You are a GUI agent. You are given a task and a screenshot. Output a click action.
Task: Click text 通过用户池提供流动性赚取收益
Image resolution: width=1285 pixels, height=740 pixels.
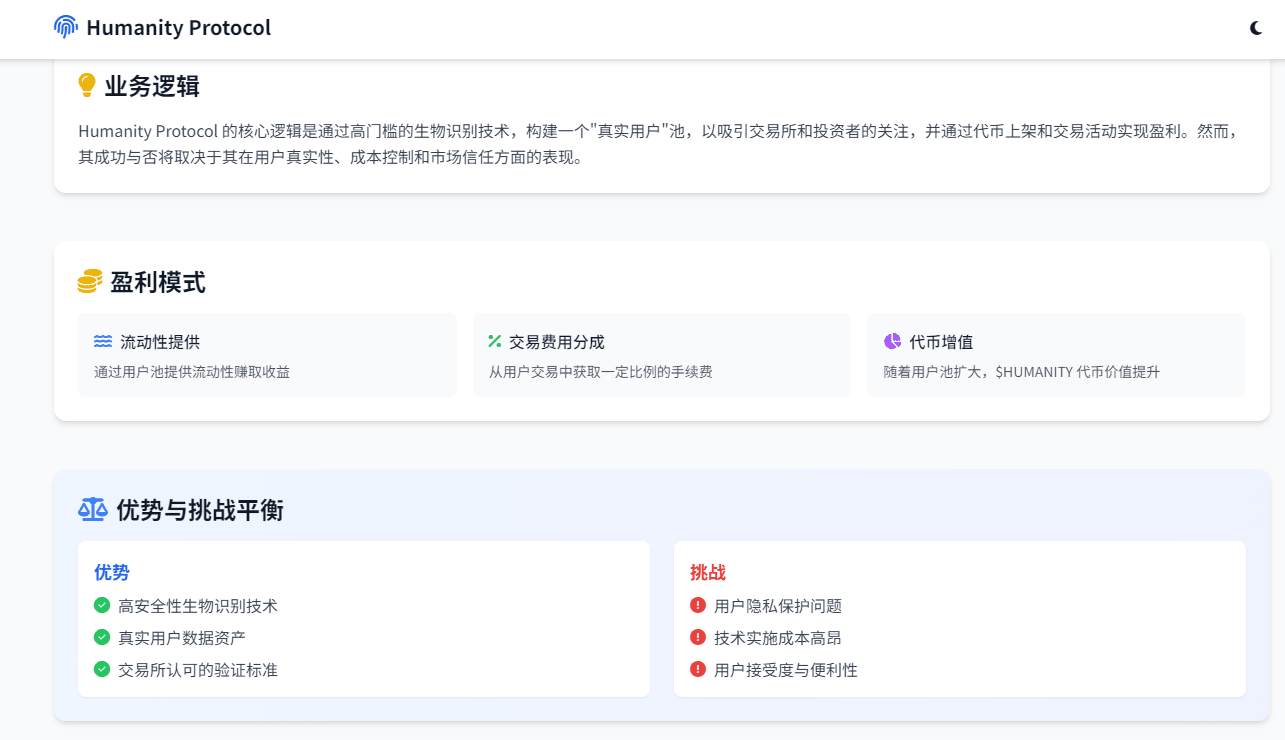[192, 372]
